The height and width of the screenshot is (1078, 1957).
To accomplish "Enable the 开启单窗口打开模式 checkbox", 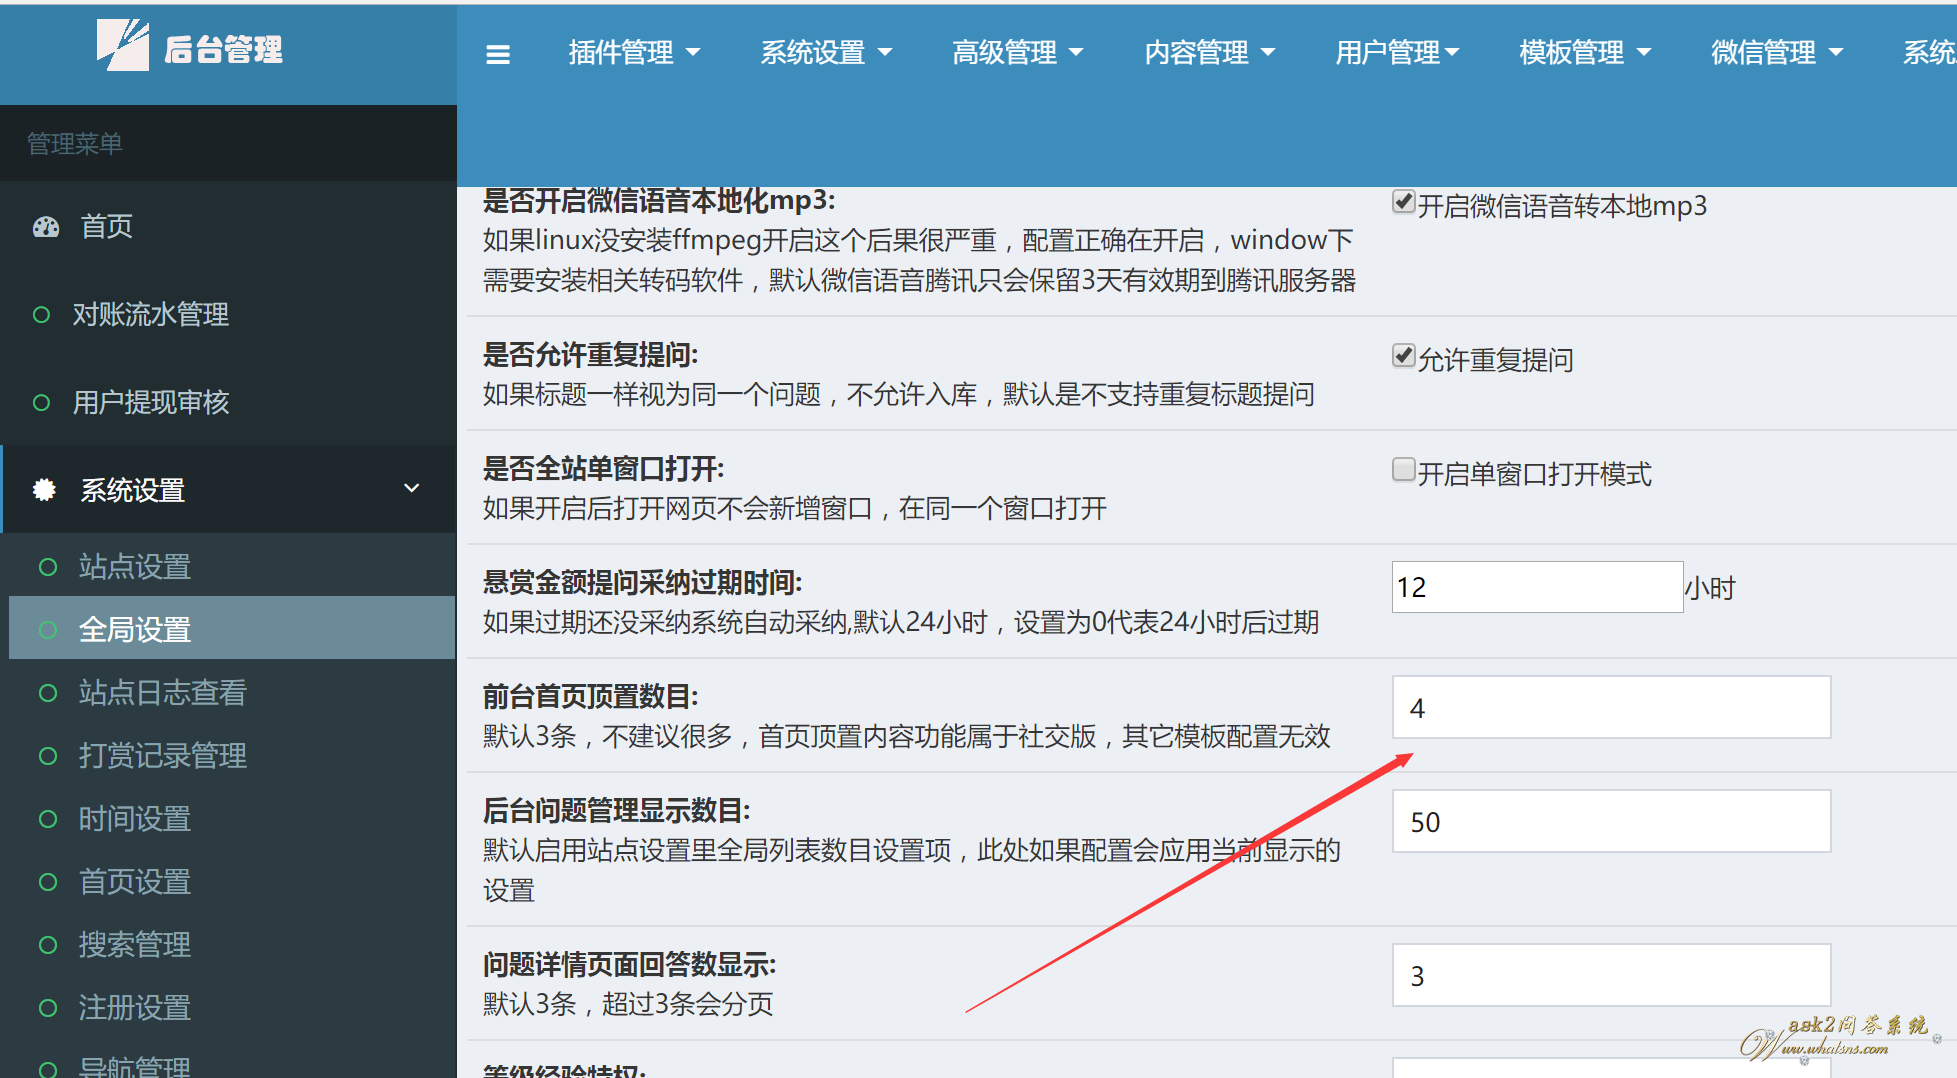I will pyautogui.click(x=1403, y=470).
